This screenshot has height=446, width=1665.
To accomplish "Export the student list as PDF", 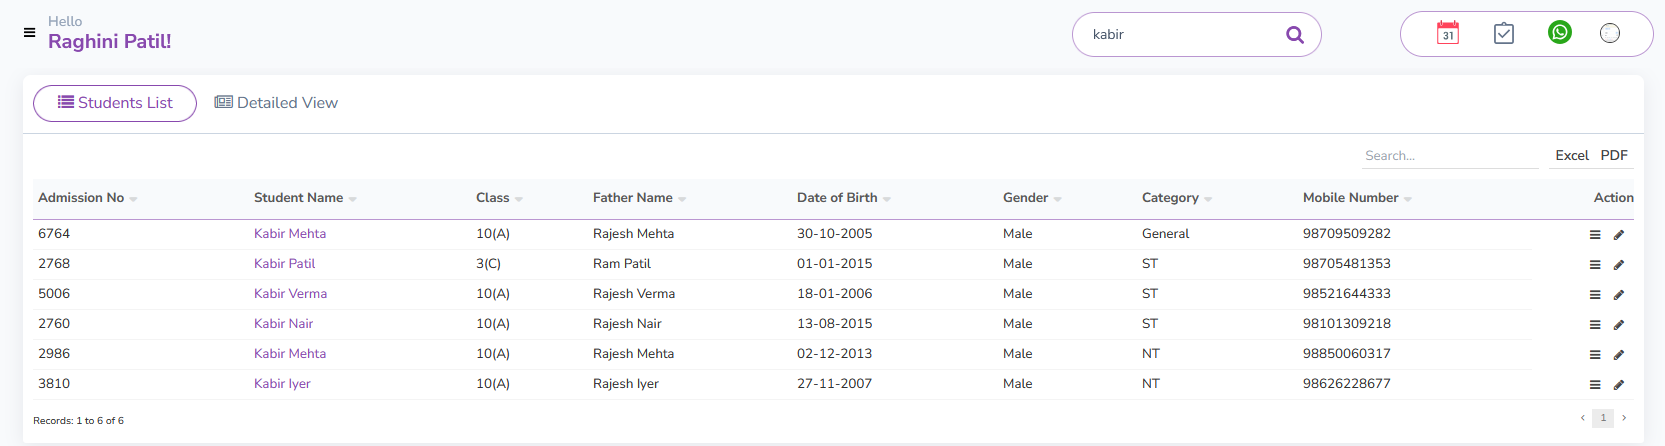I will click(x=1614, y=156).
